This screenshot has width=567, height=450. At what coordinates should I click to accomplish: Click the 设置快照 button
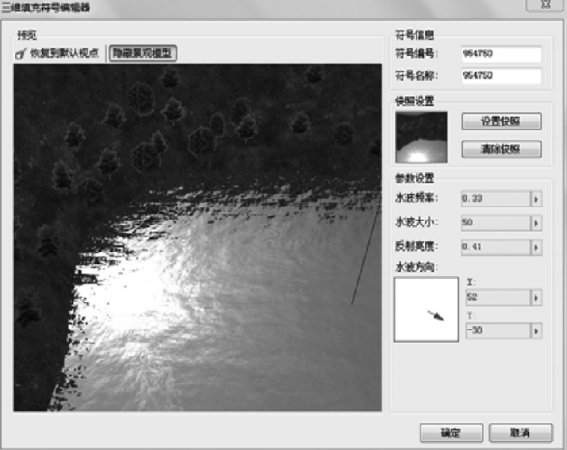(501, 121)
